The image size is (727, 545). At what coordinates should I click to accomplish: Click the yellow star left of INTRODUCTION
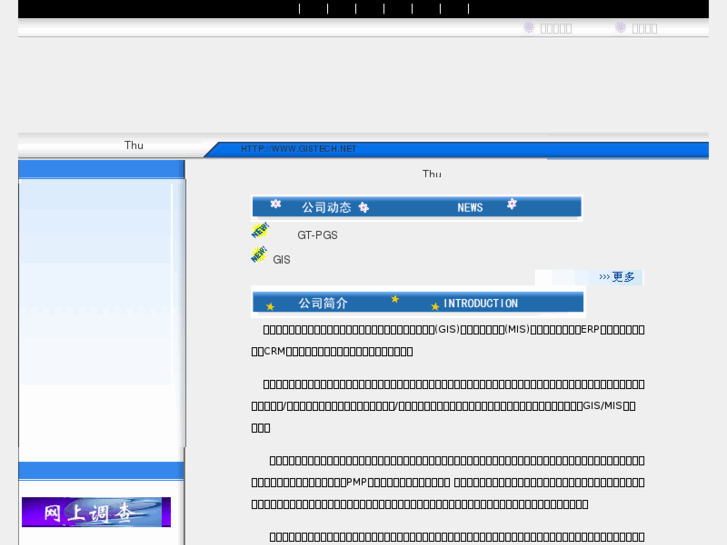point(435,306)
